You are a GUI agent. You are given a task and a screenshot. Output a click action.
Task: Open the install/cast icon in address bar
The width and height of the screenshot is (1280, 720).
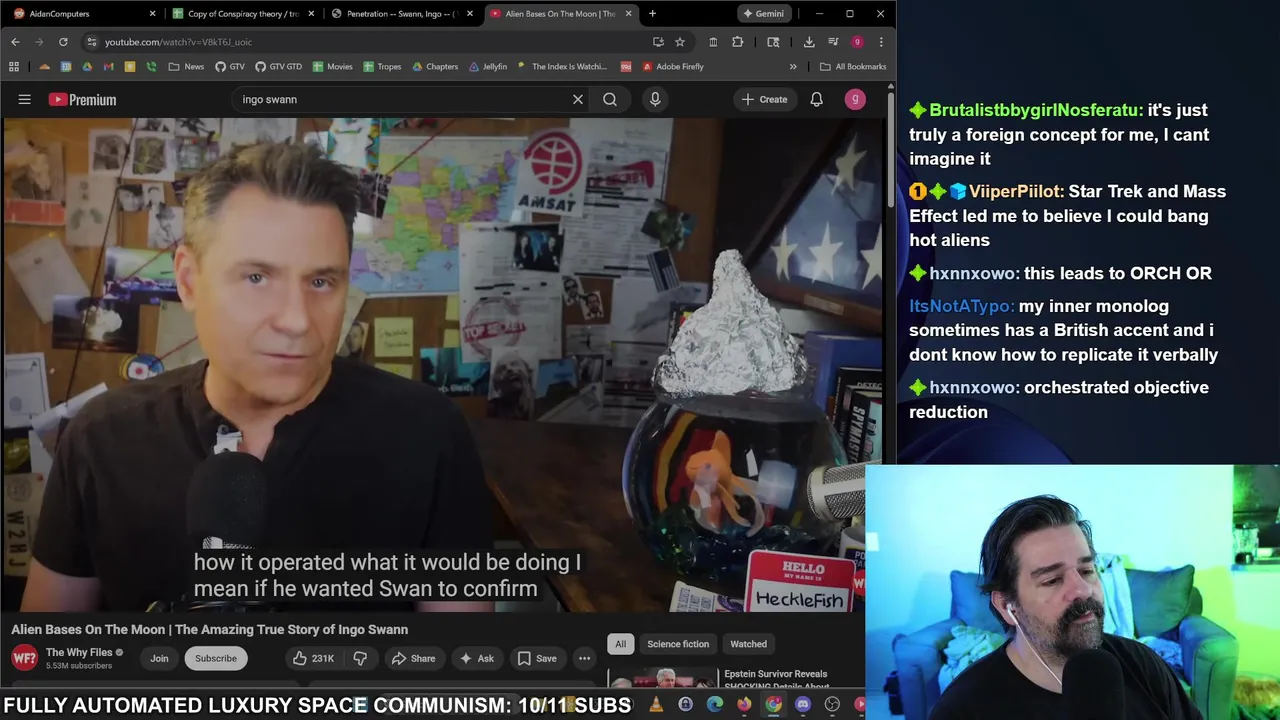click(658, 42)
